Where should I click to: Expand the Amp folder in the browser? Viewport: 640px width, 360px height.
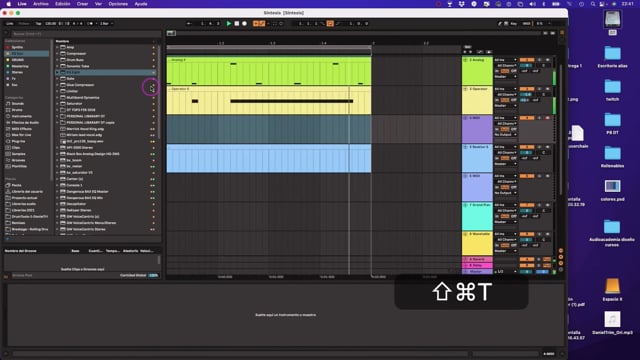point(58,47)
